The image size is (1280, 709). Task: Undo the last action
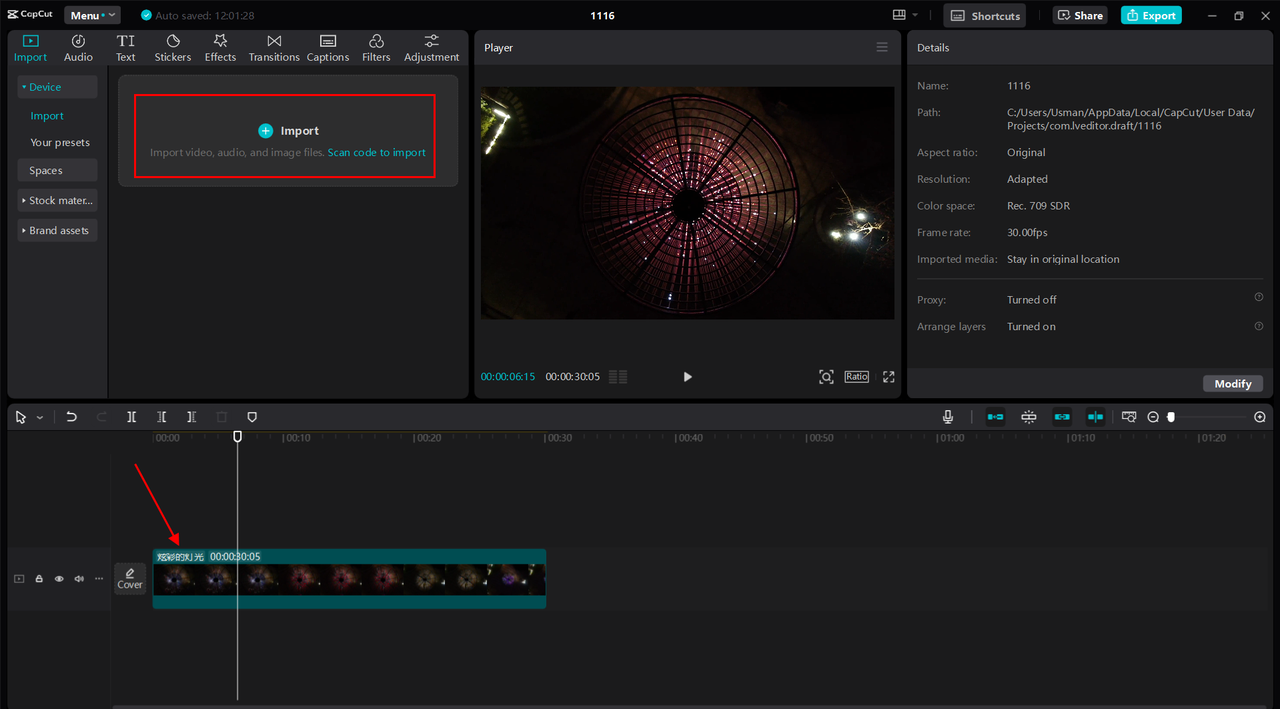click(x=71, y=417)
